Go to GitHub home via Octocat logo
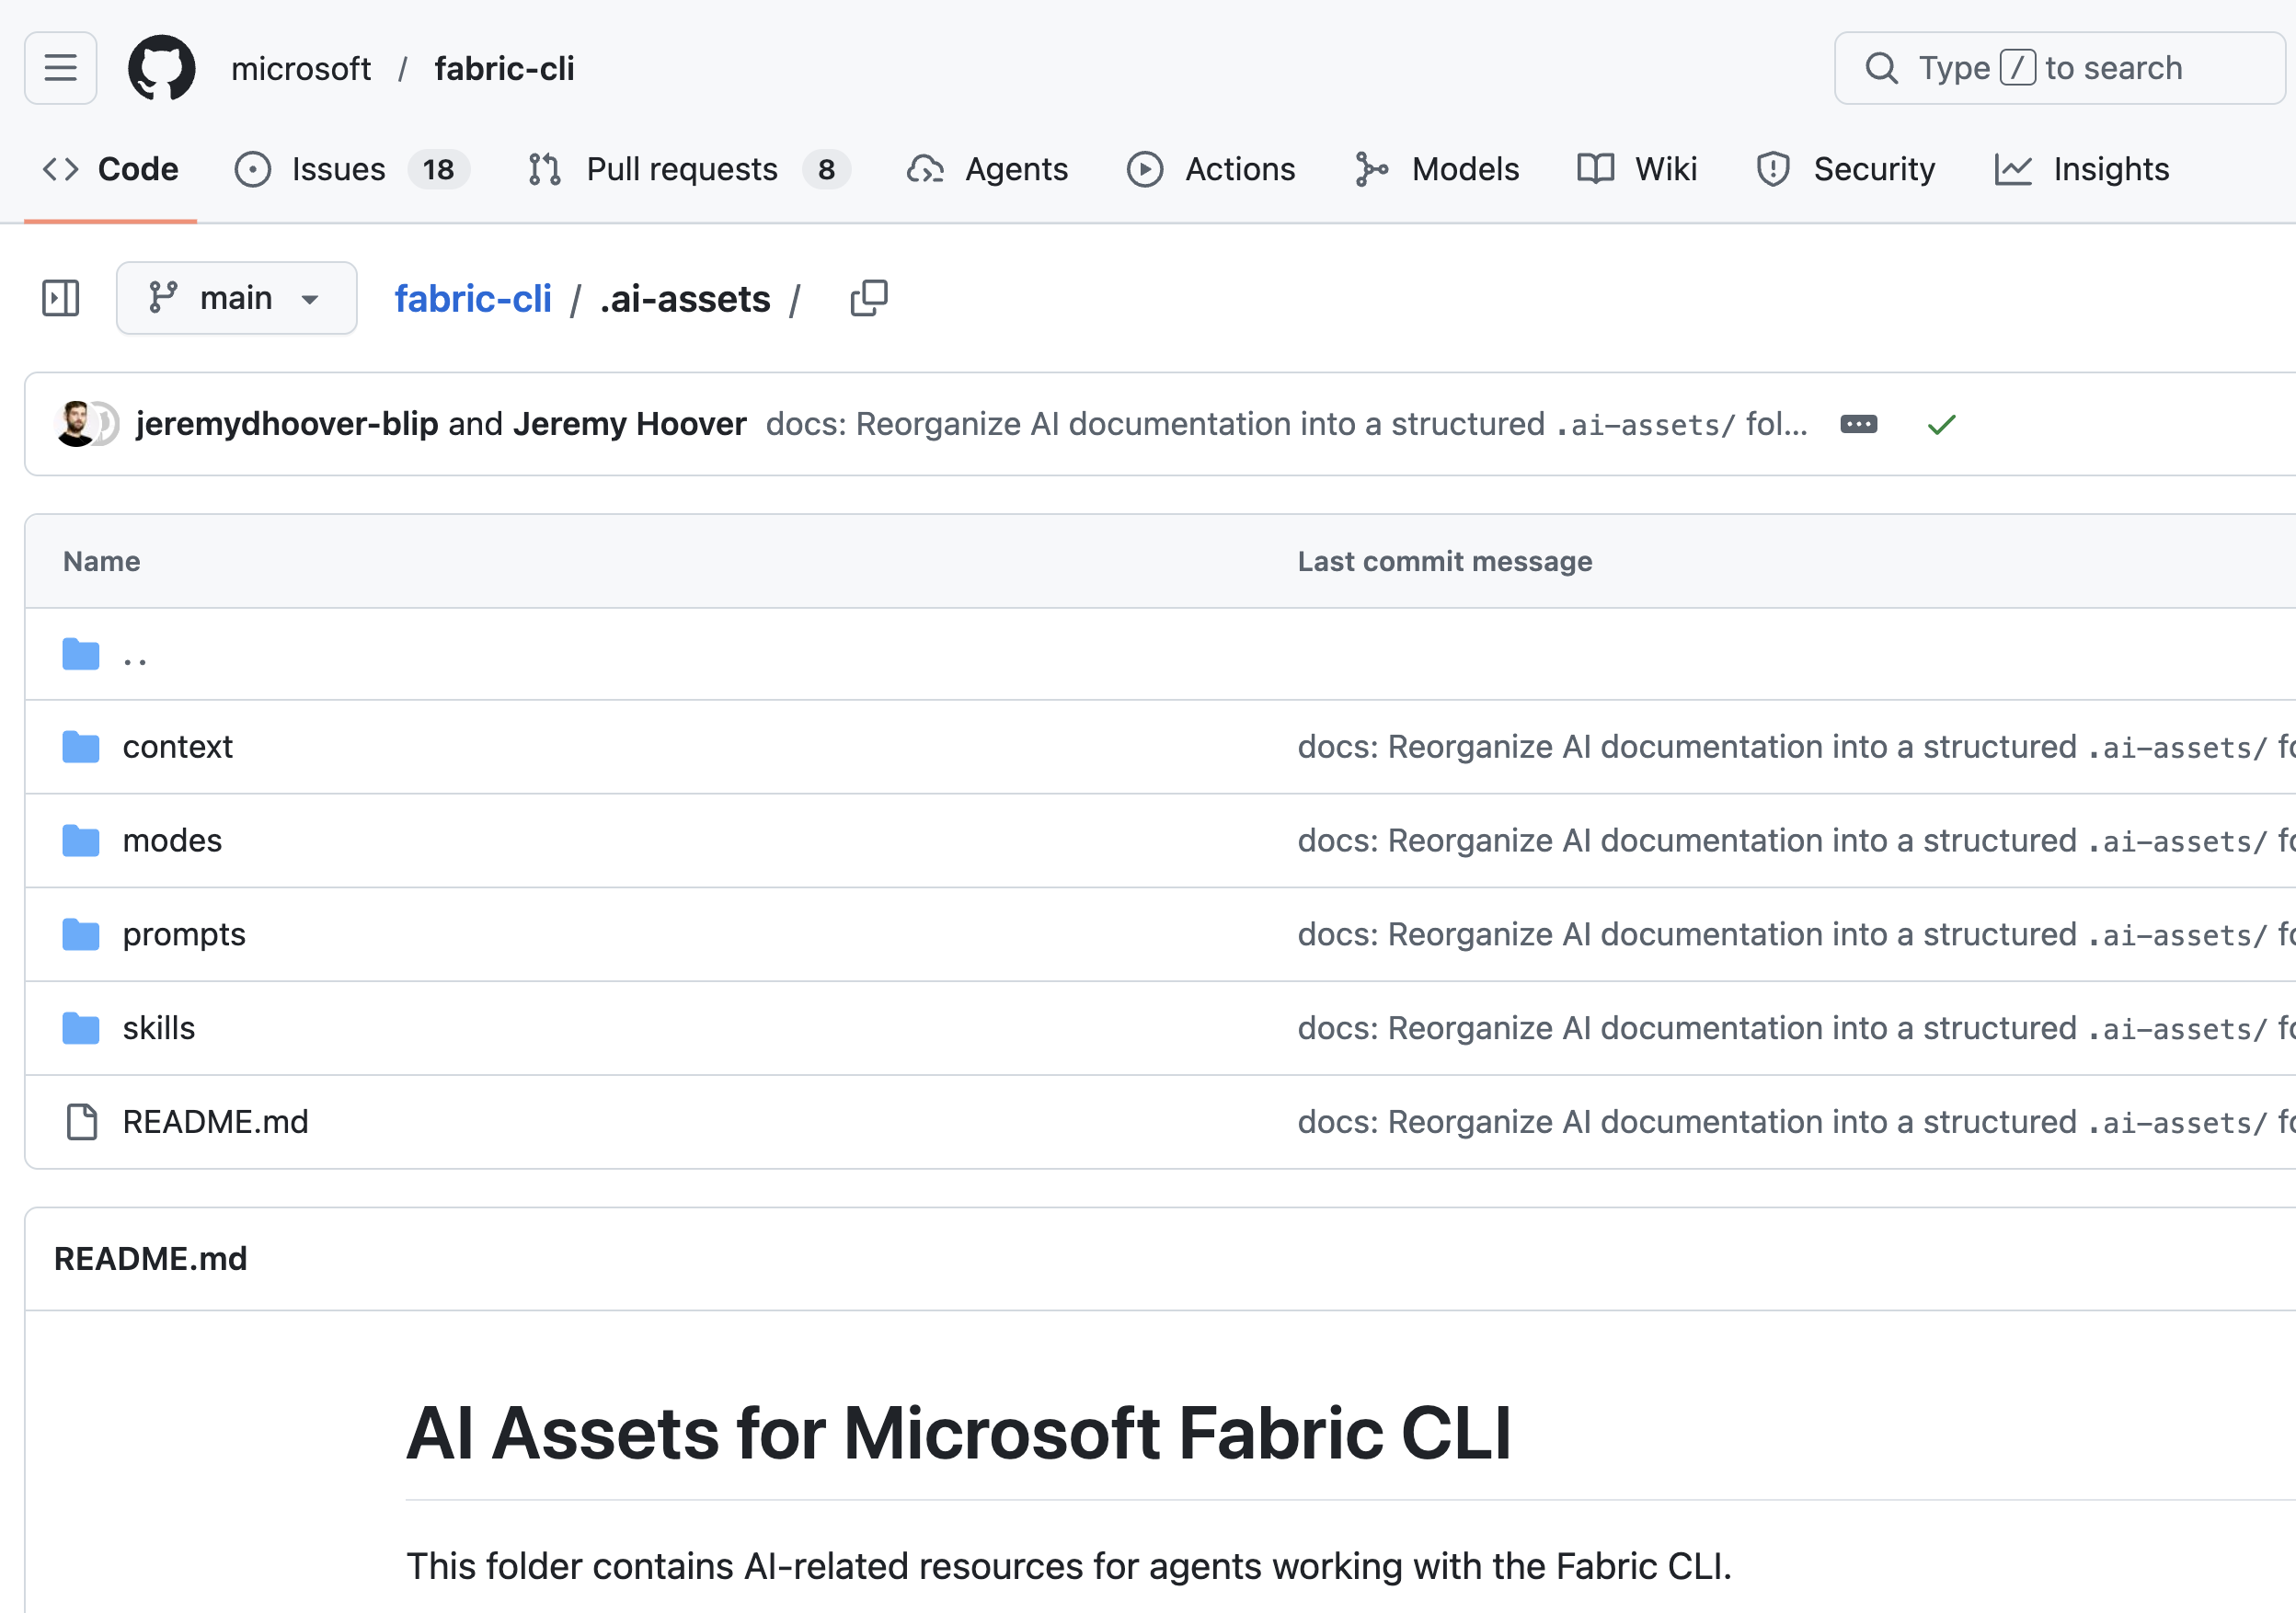The image size is (2296, 1613). tap(162, 68)
